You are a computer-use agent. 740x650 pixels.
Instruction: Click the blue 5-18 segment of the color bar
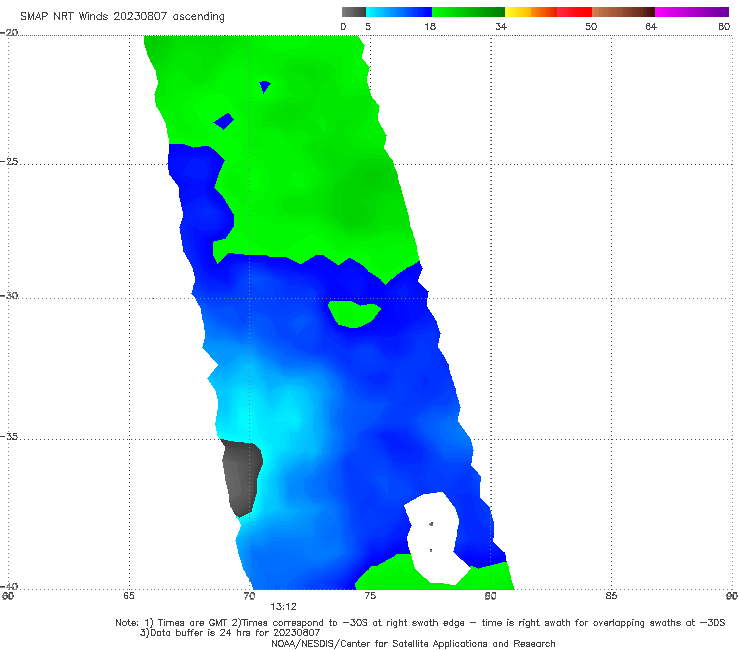coord(399,12)
